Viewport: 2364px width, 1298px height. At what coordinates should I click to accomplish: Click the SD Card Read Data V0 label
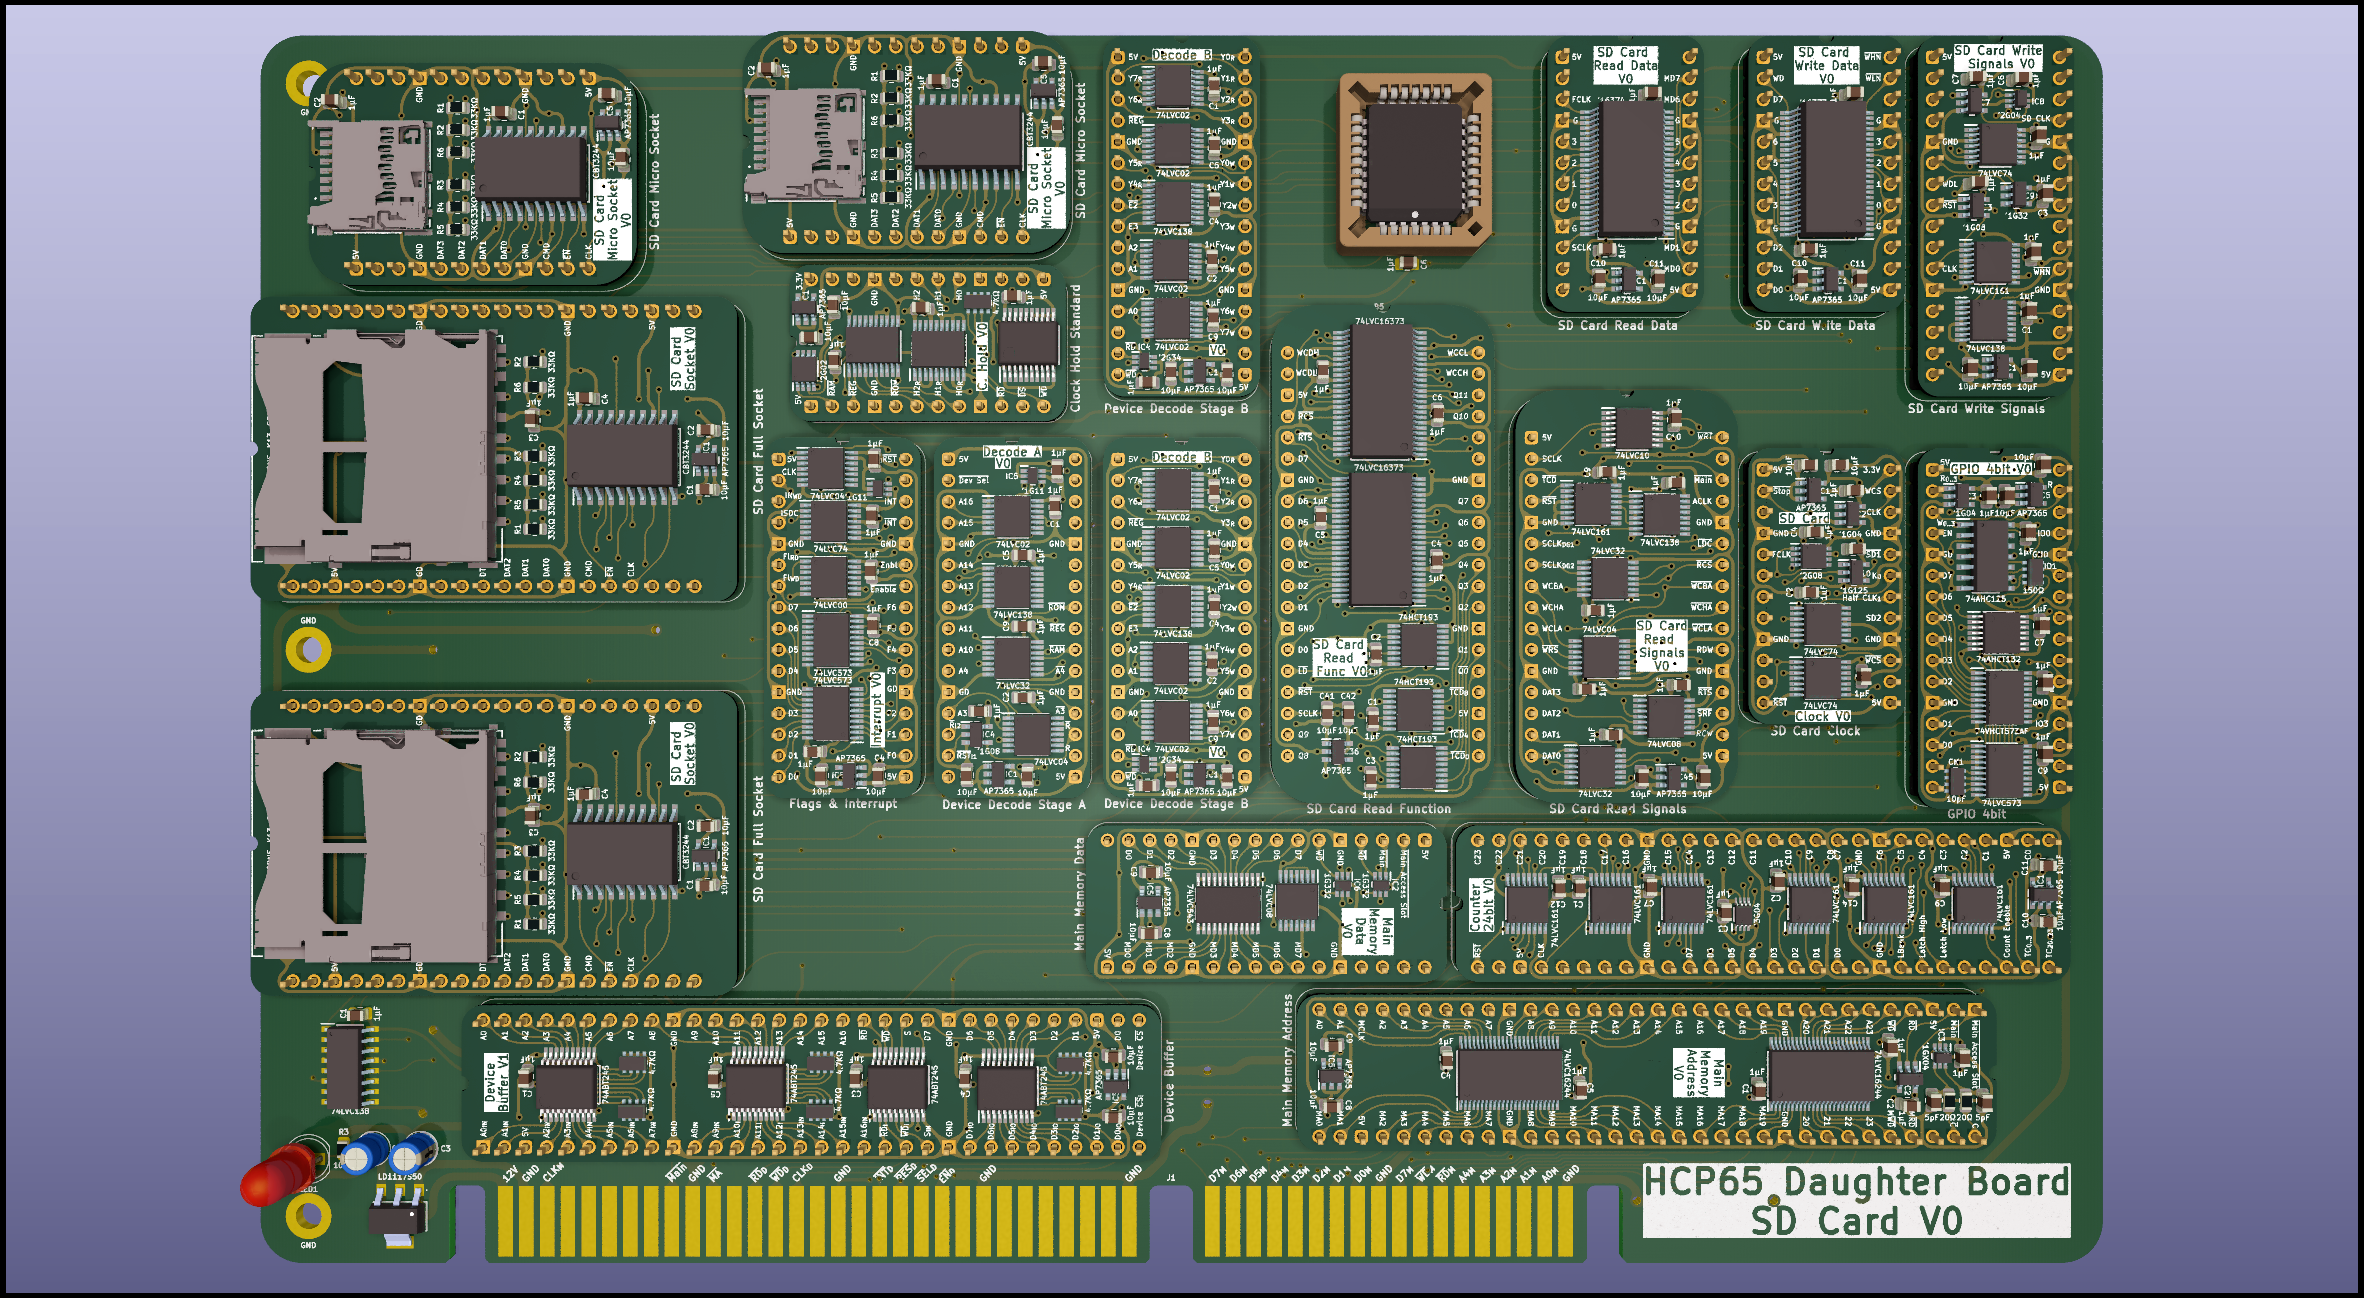[1625, 65]
